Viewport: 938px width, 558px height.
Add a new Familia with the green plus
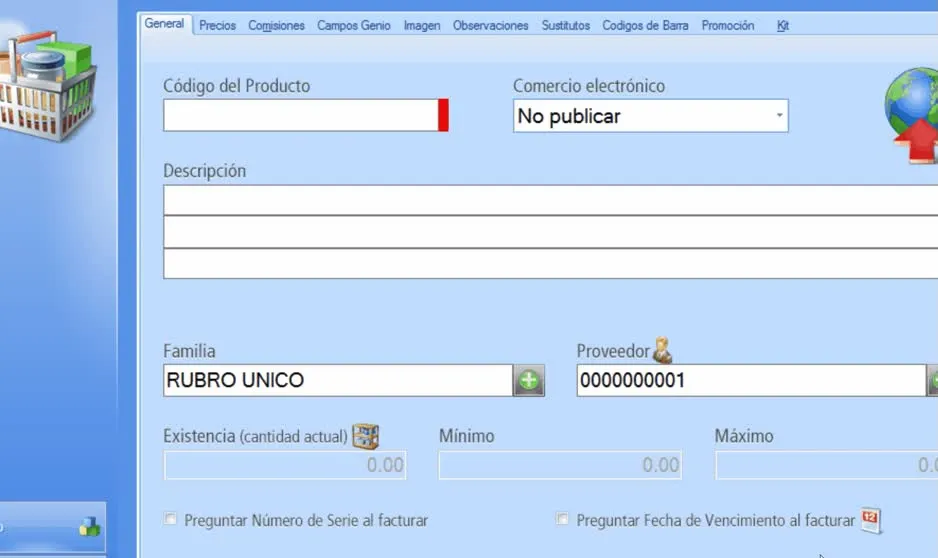tap(529, 380)
